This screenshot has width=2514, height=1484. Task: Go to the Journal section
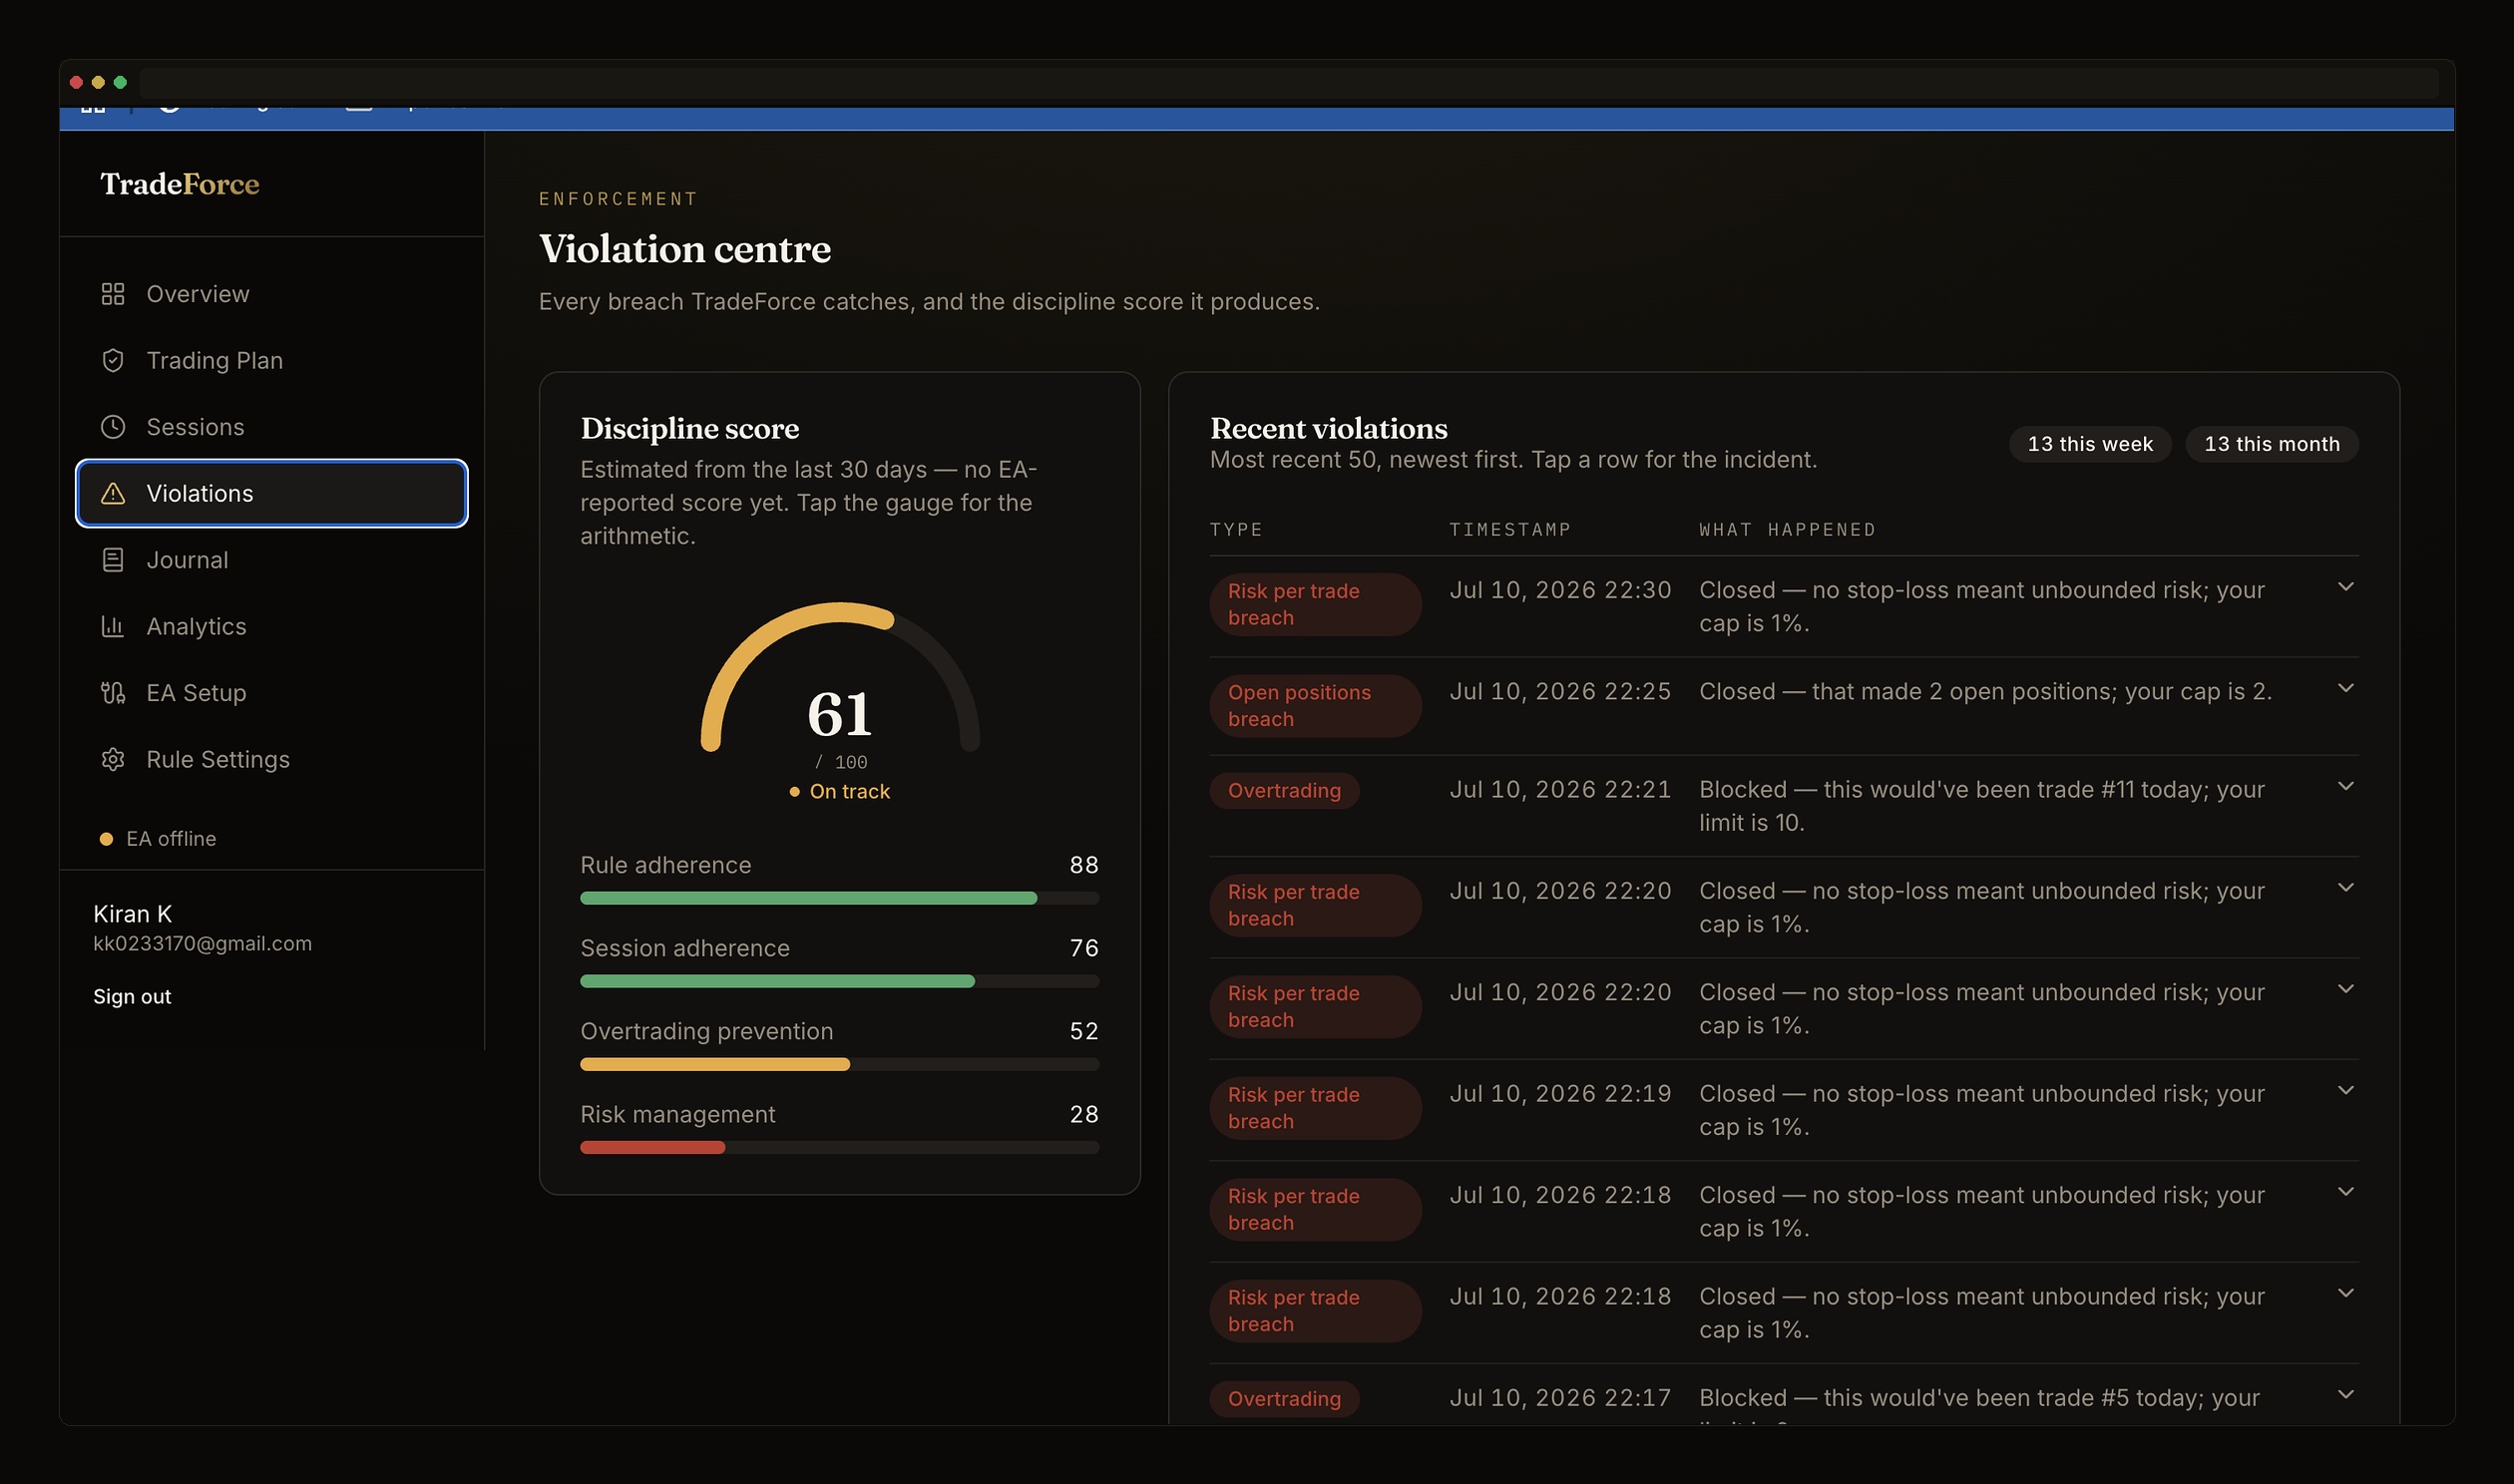coord(272,560)
